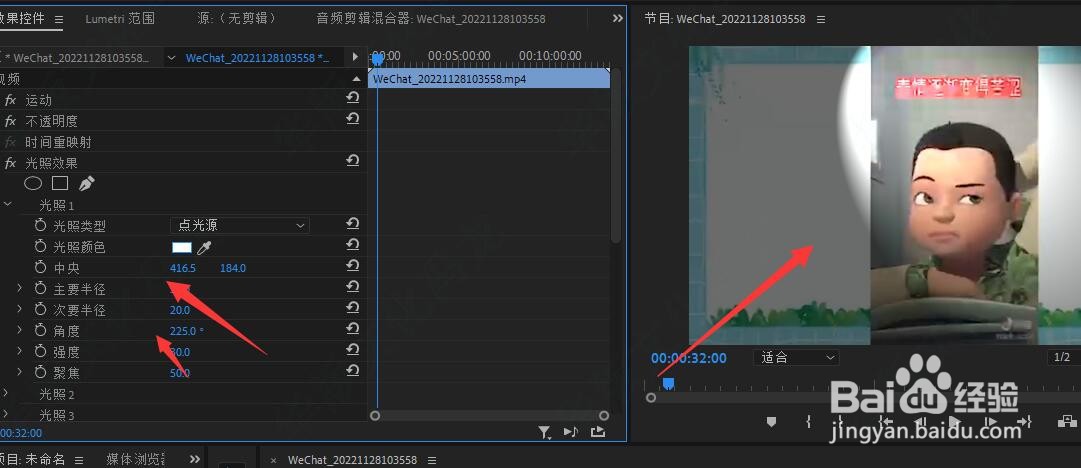Click the export frame icon under Effect Controls
Viewport: 1081px width, 468px height.
click(x=598, y=432)
